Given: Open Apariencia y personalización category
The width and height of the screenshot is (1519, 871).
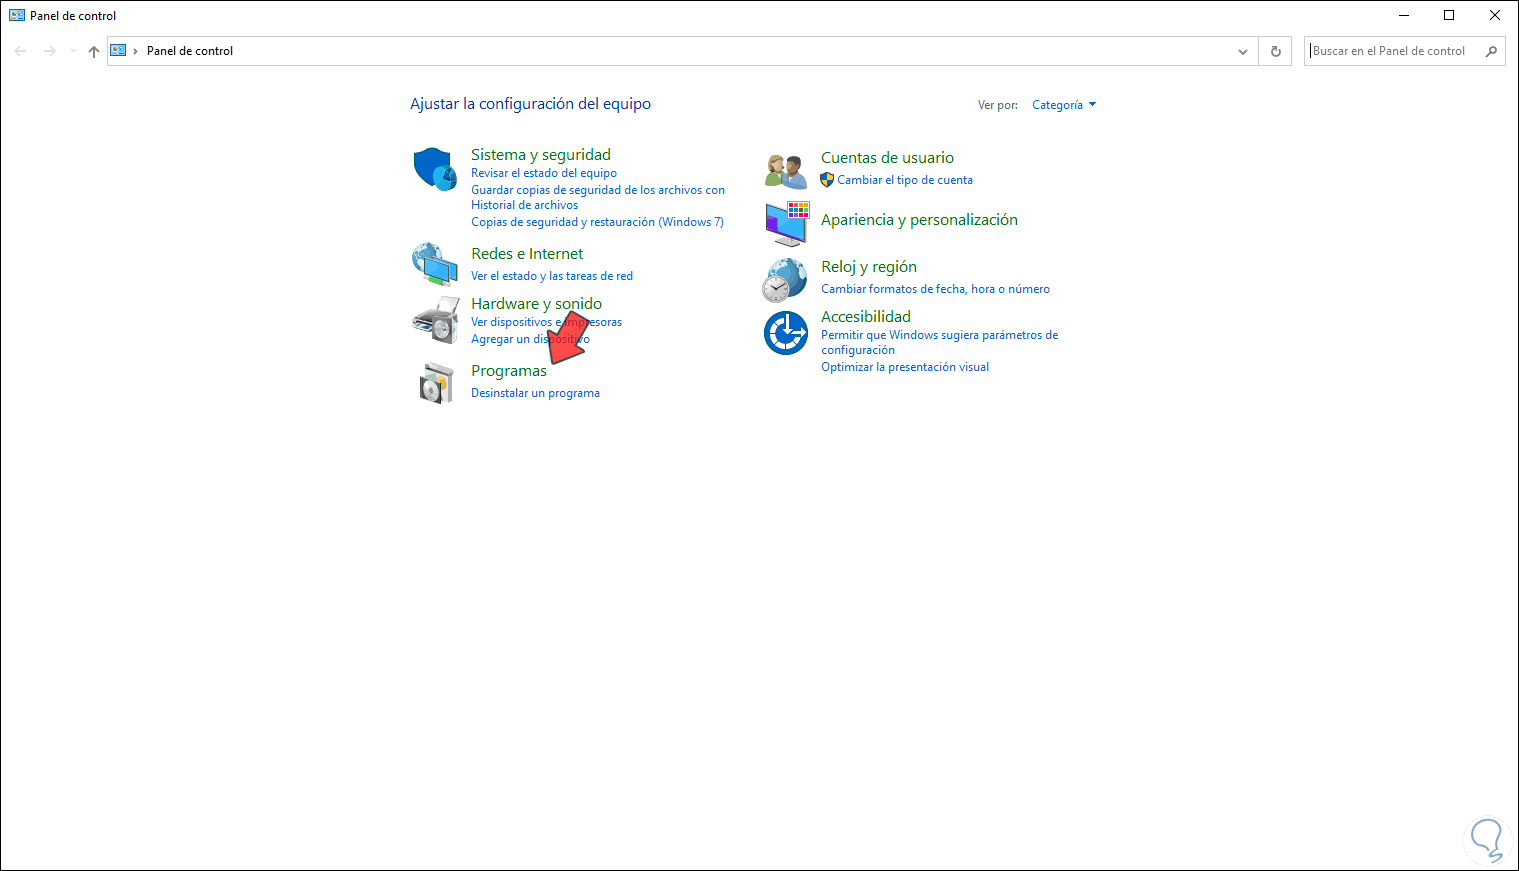Looking at the screenshot, I should click(920, 220).
